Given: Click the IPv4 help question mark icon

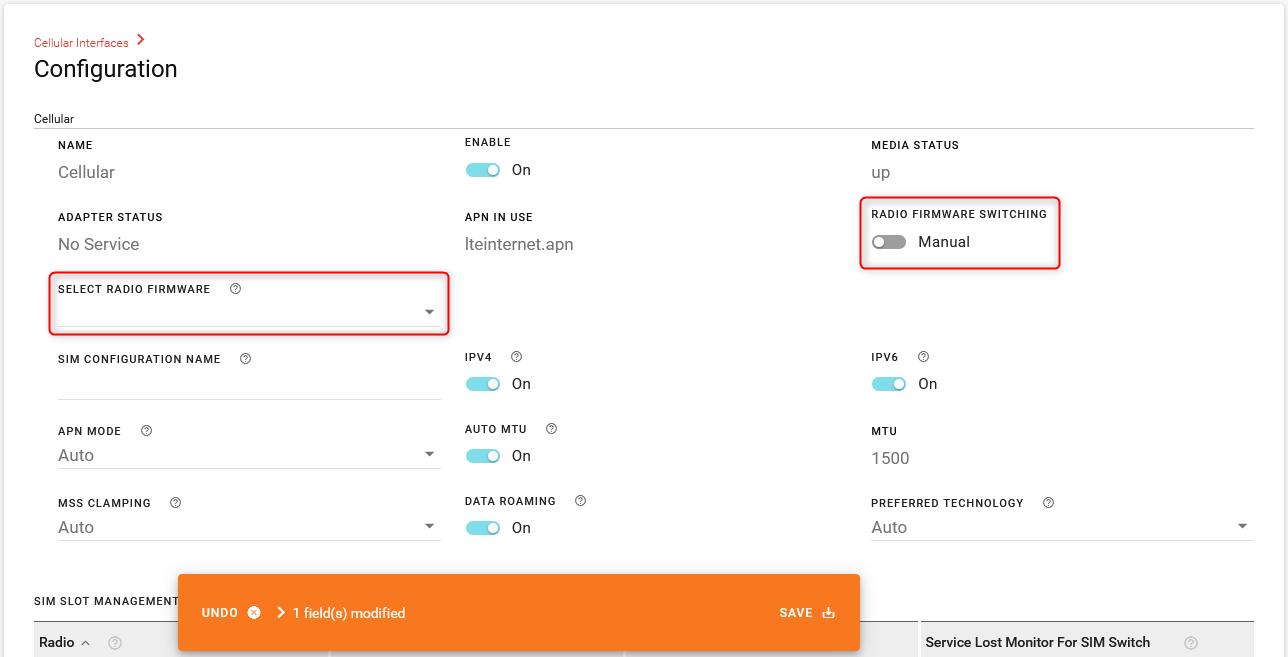Looking at the screenshot, I should pyautogui.click(x=517, y=357).
